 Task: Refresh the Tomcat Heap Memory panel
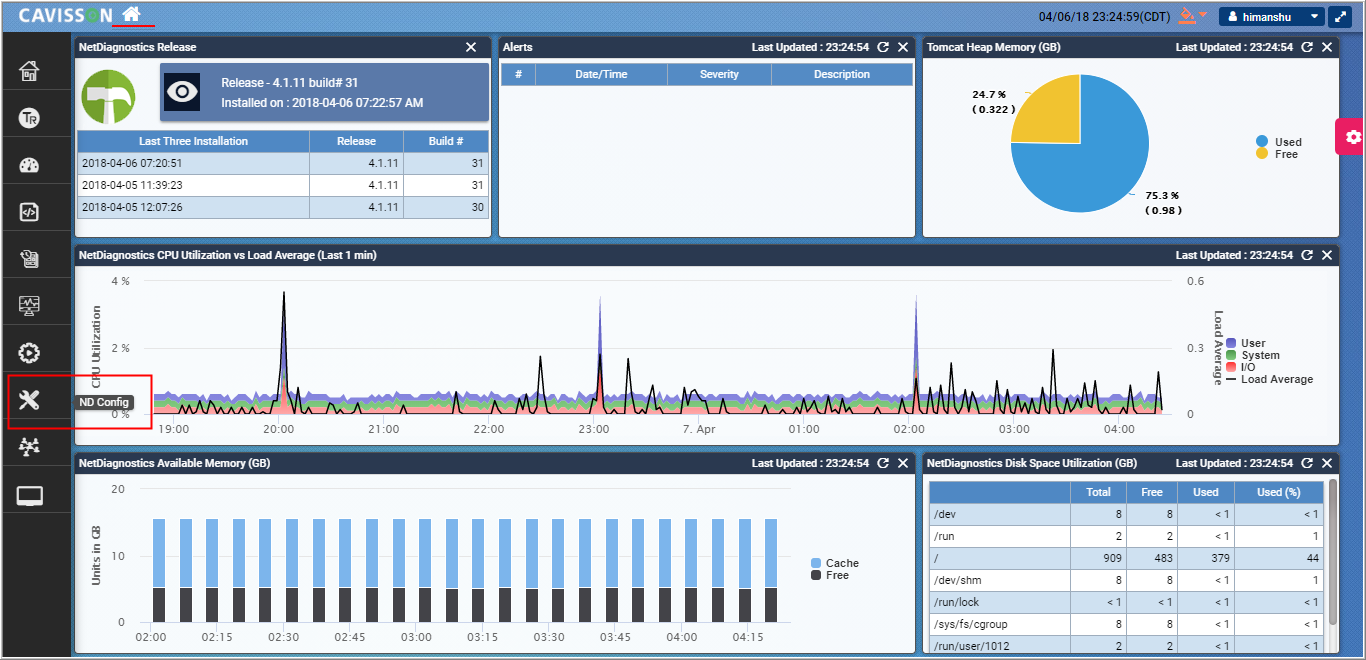click(x=1307, y=47)
